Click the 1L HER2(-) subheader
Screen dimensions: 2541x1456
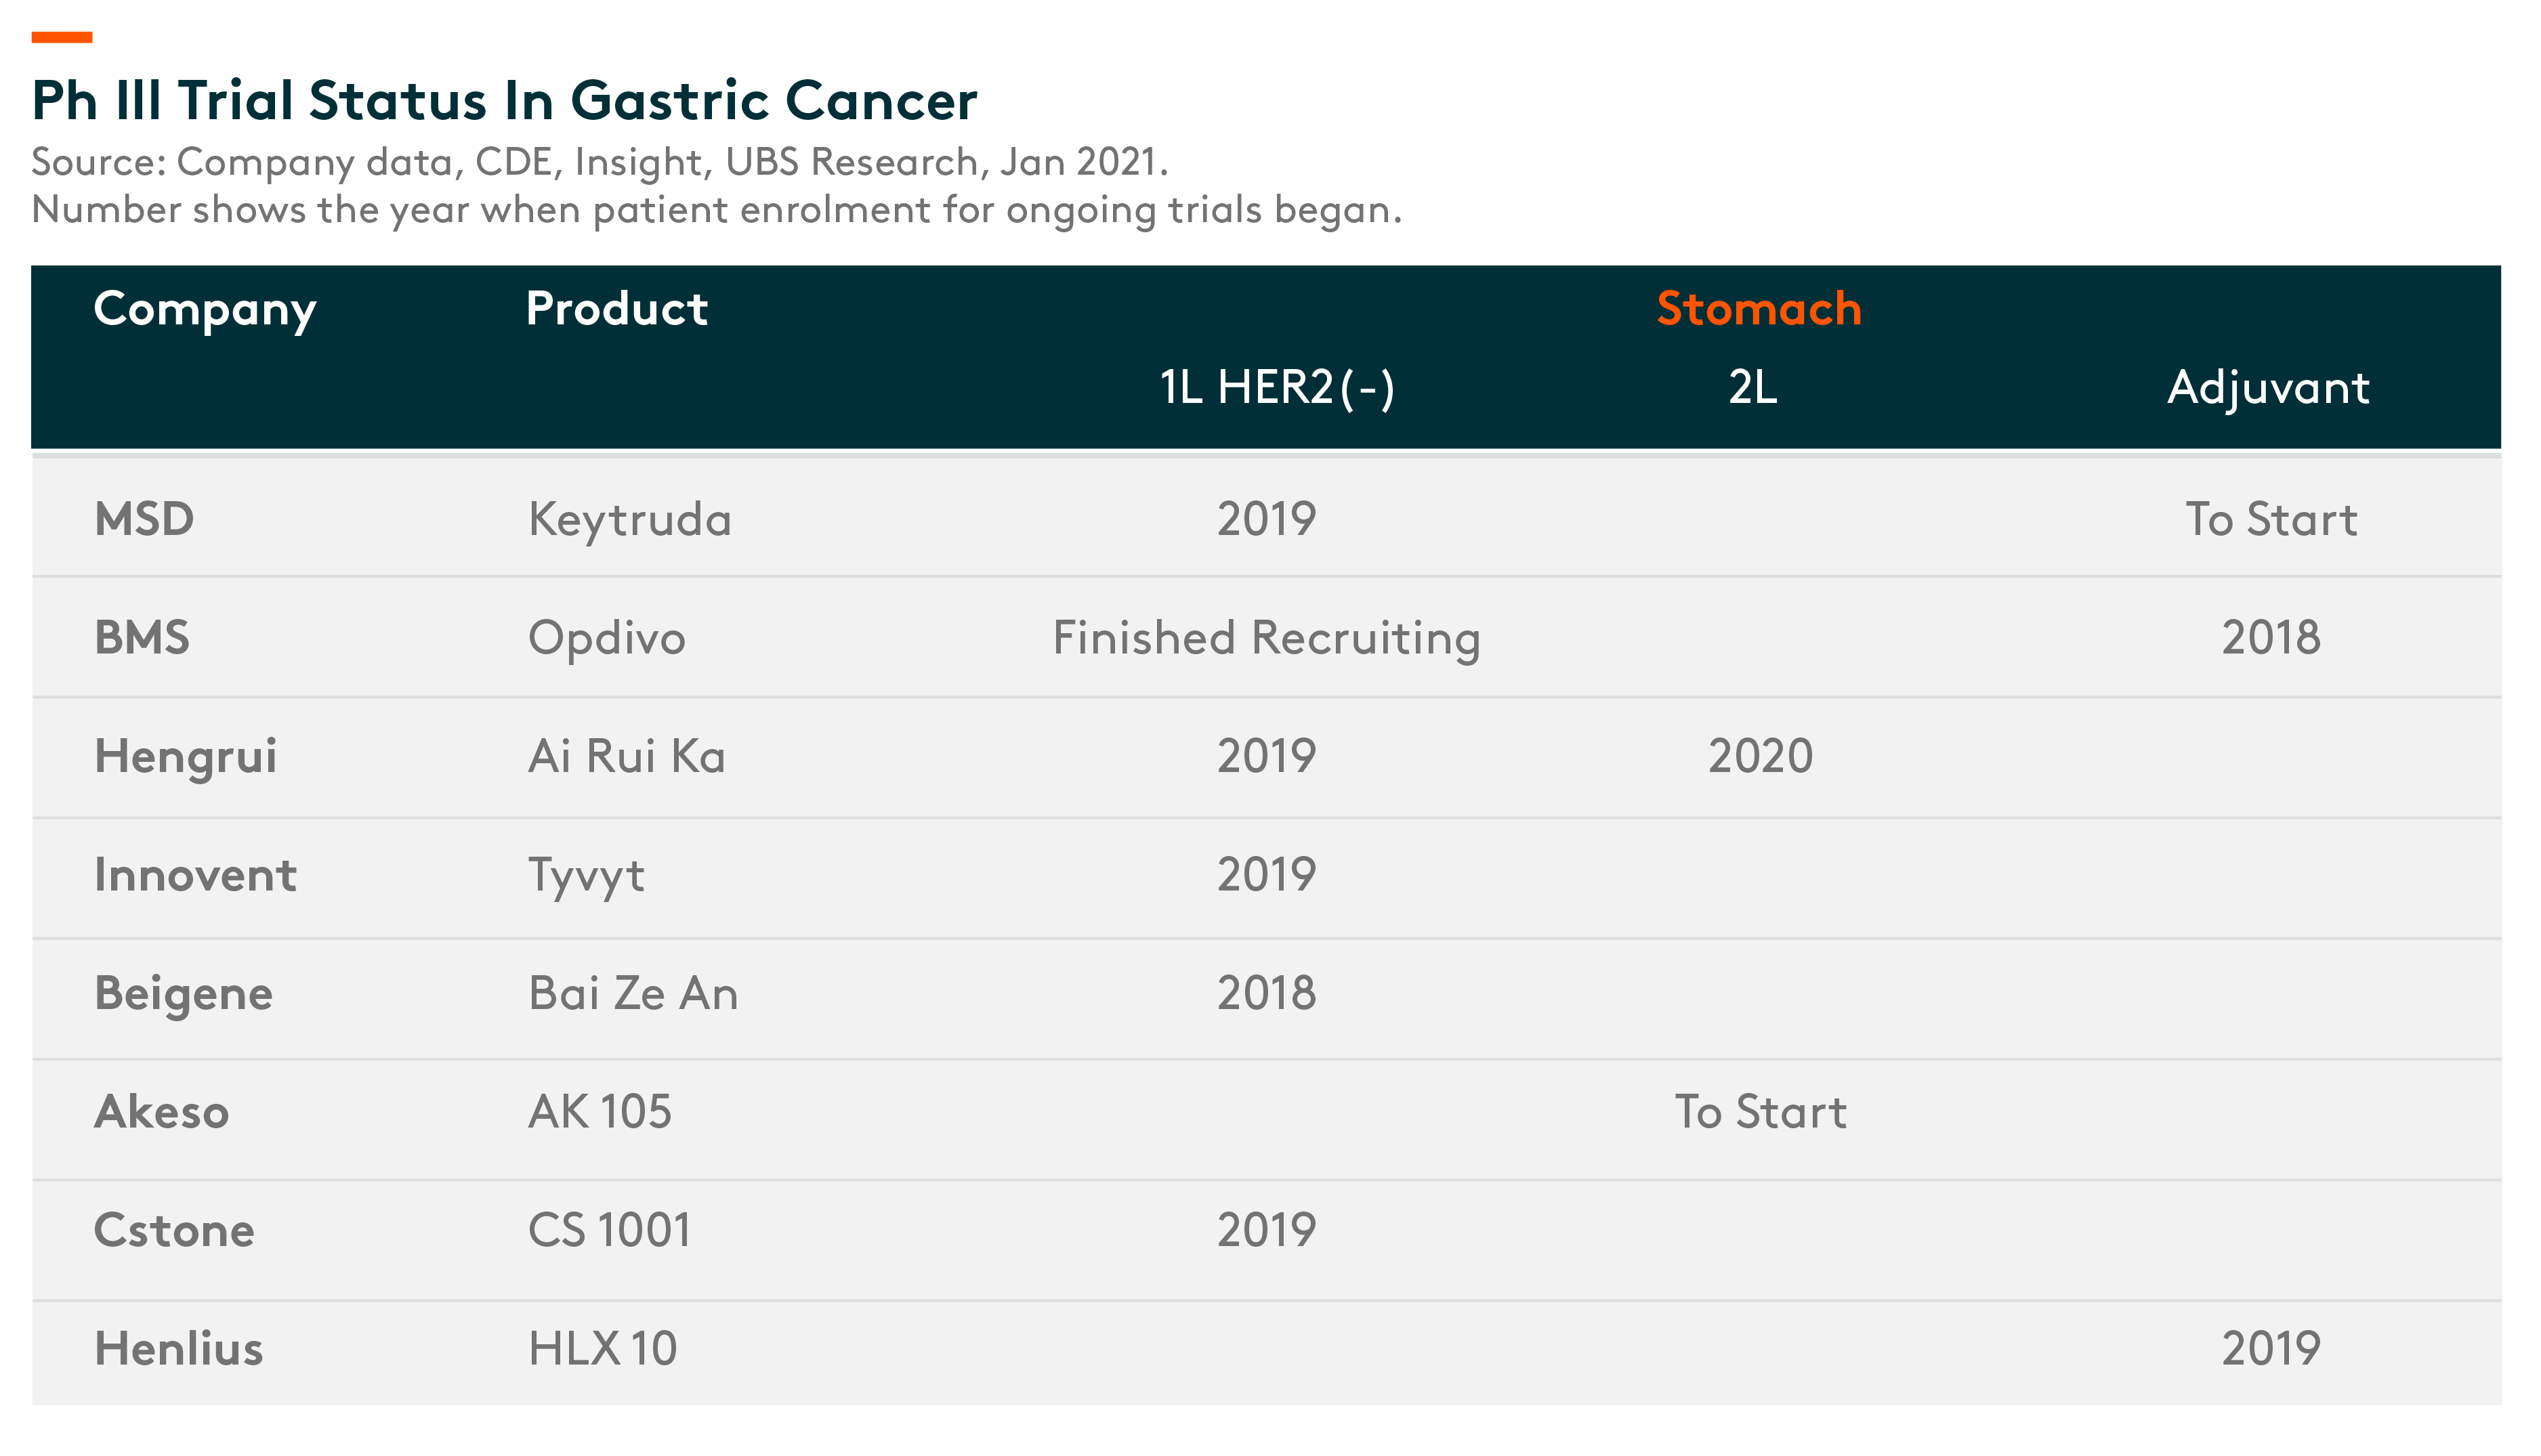(x=1277, y=387)
